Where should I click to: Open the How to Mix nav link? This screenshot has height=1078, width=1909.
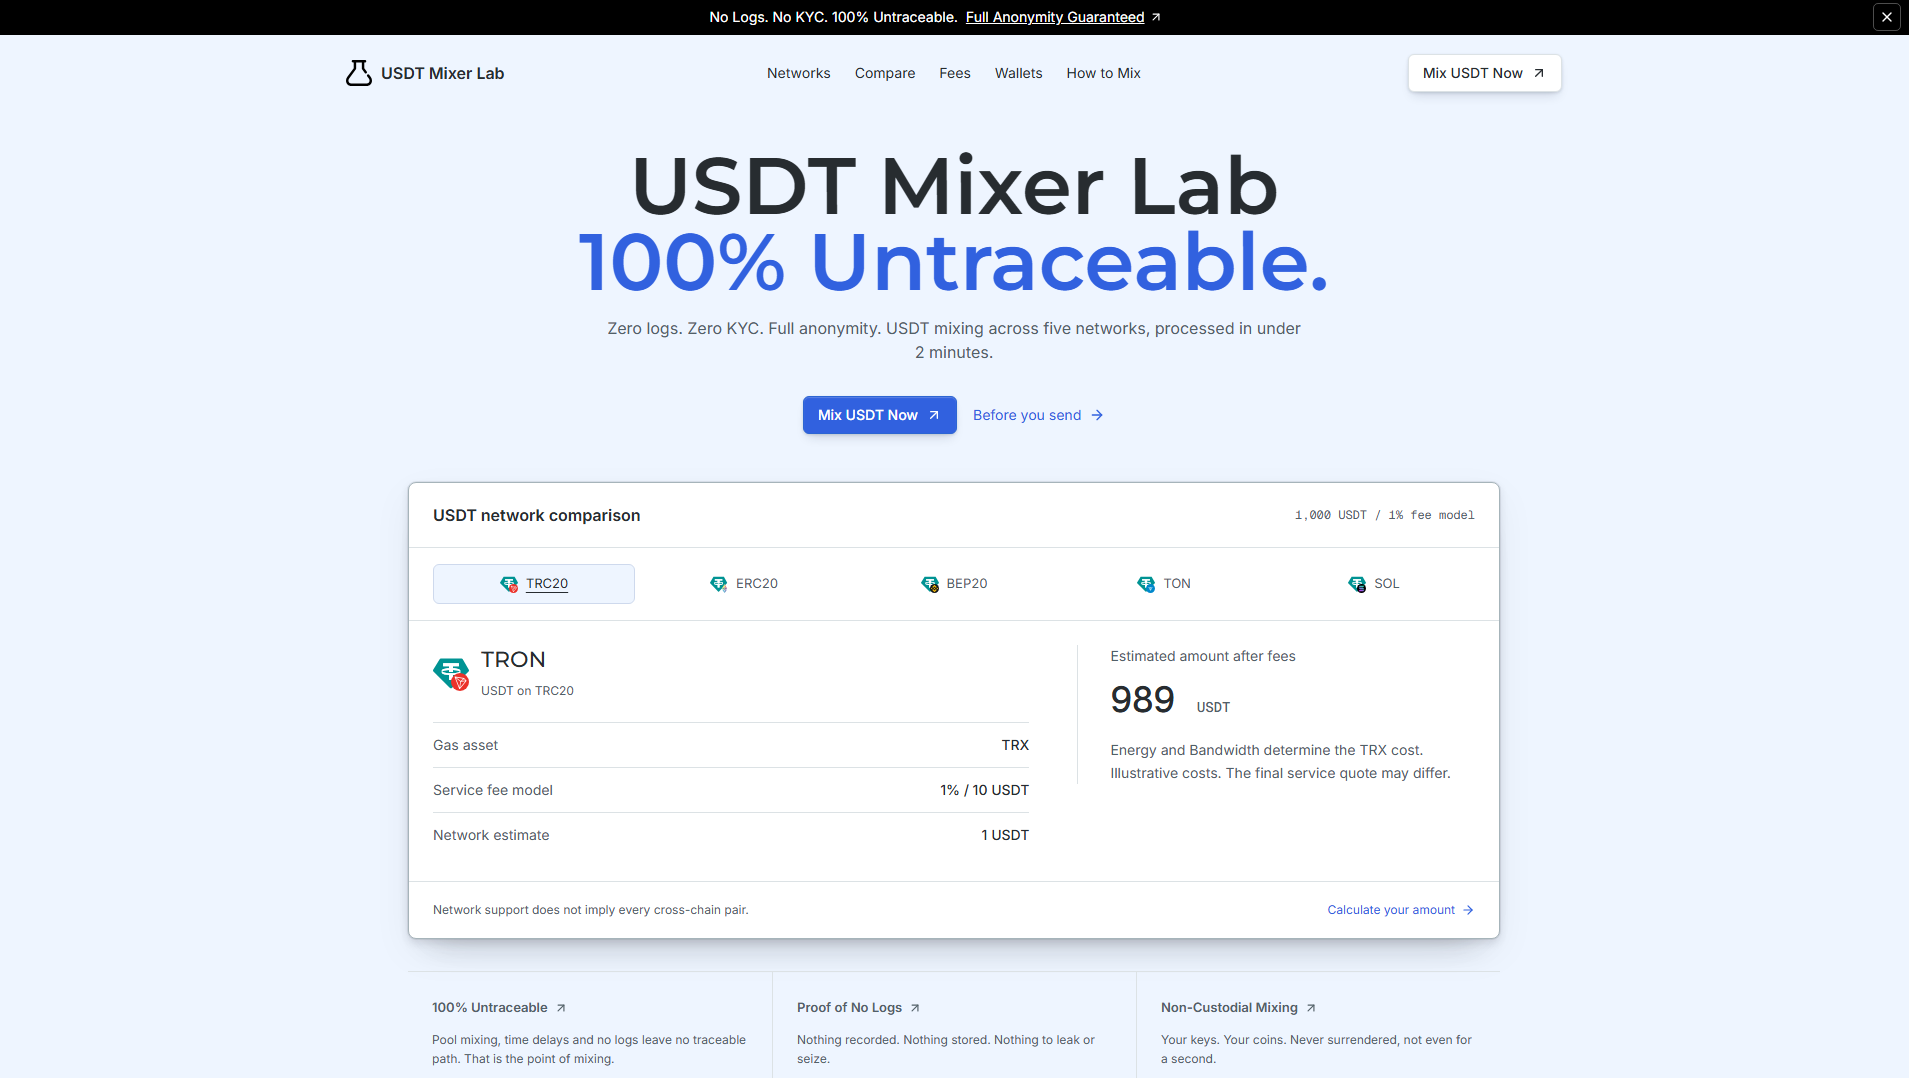(x=1103, y=73)
